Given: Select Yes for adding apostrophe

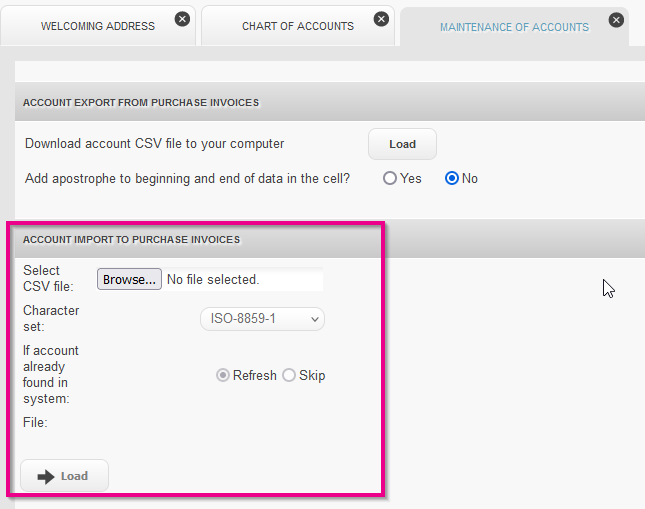Looking at the screenshot, I should [x=390, y=178].
